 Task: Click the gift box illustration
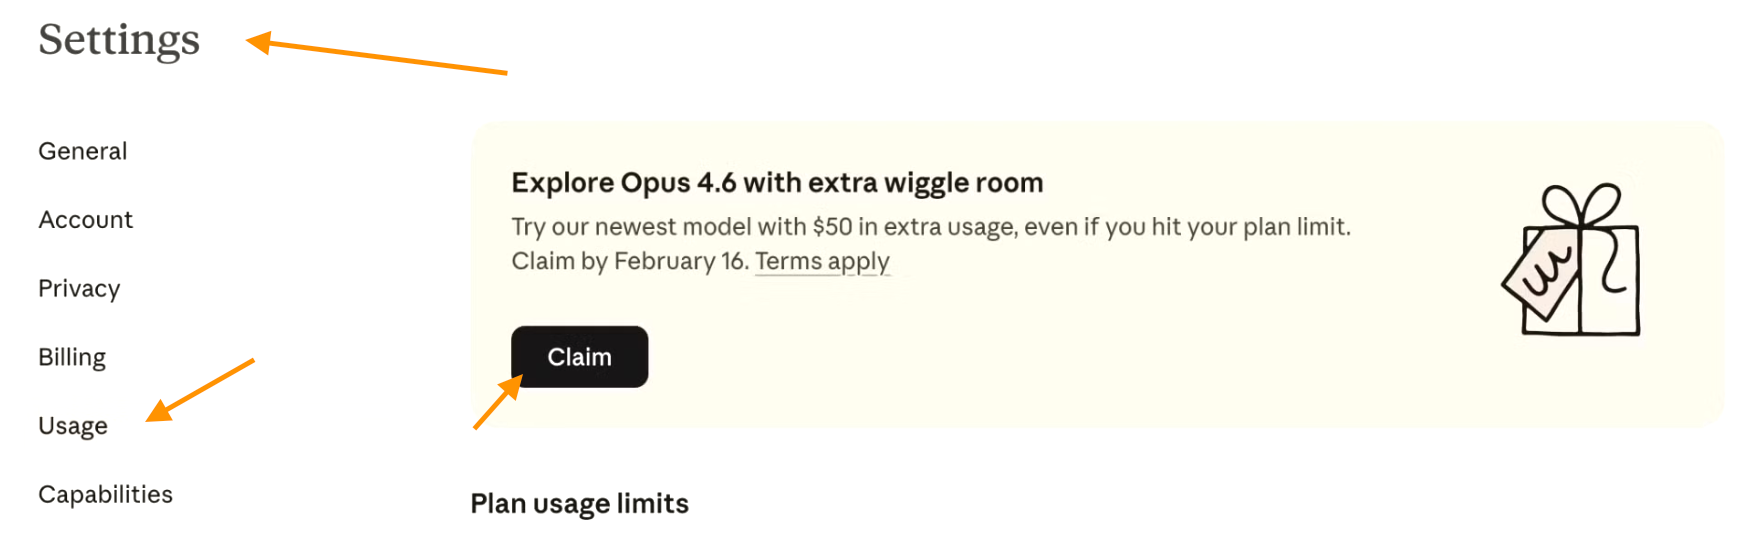point(1571,260)
